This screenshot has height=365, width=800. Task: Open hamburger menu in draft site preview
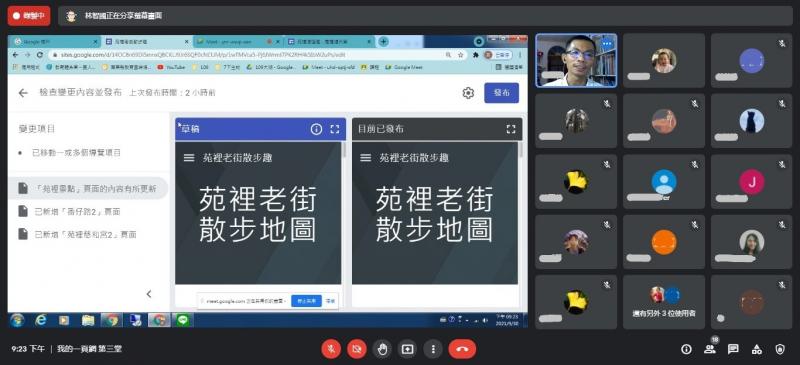pos(189,158)
